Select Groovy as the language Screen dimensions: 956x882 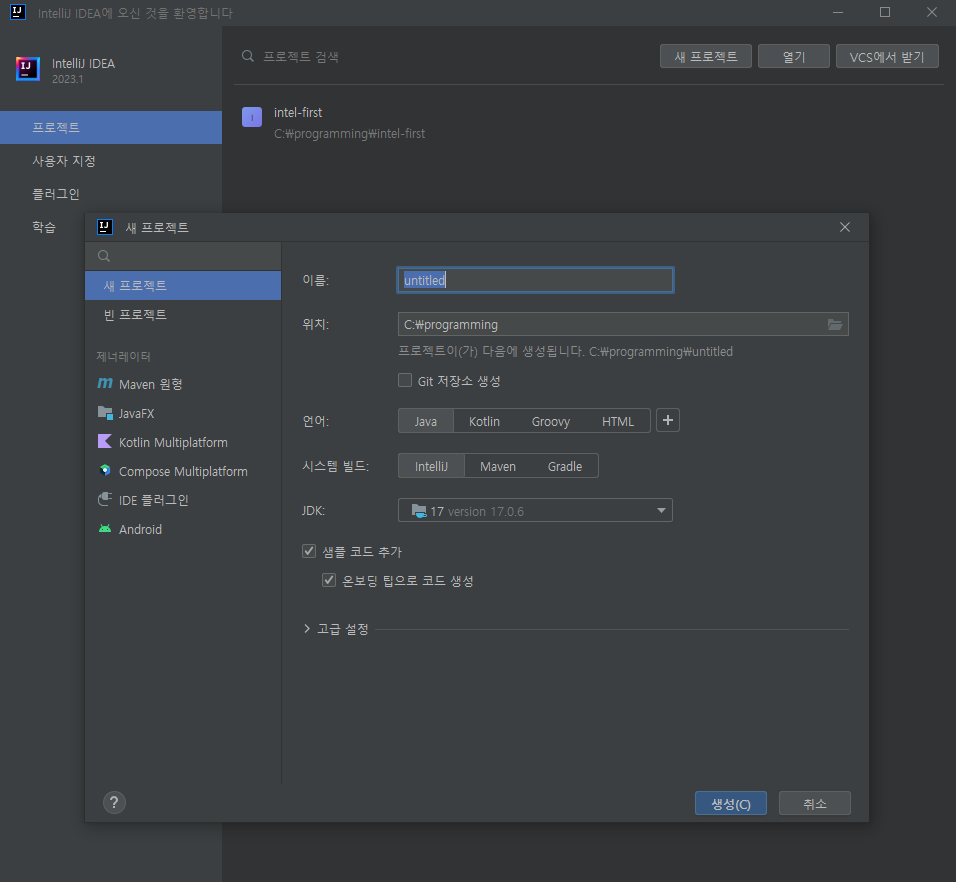pyautogui.click(x=551, y=421)
